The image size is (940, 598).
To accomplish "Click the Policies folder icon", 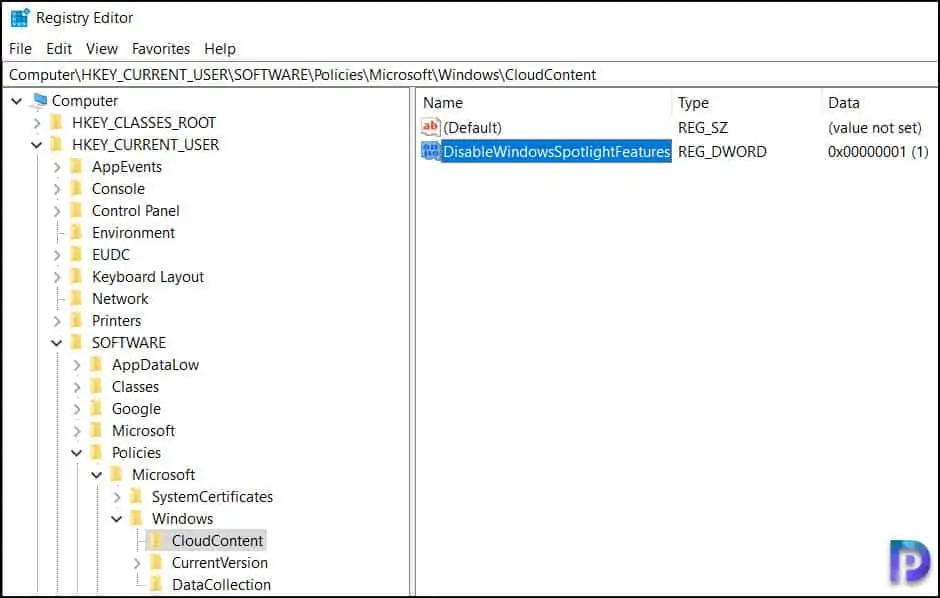I will click(x=96, y=452).
